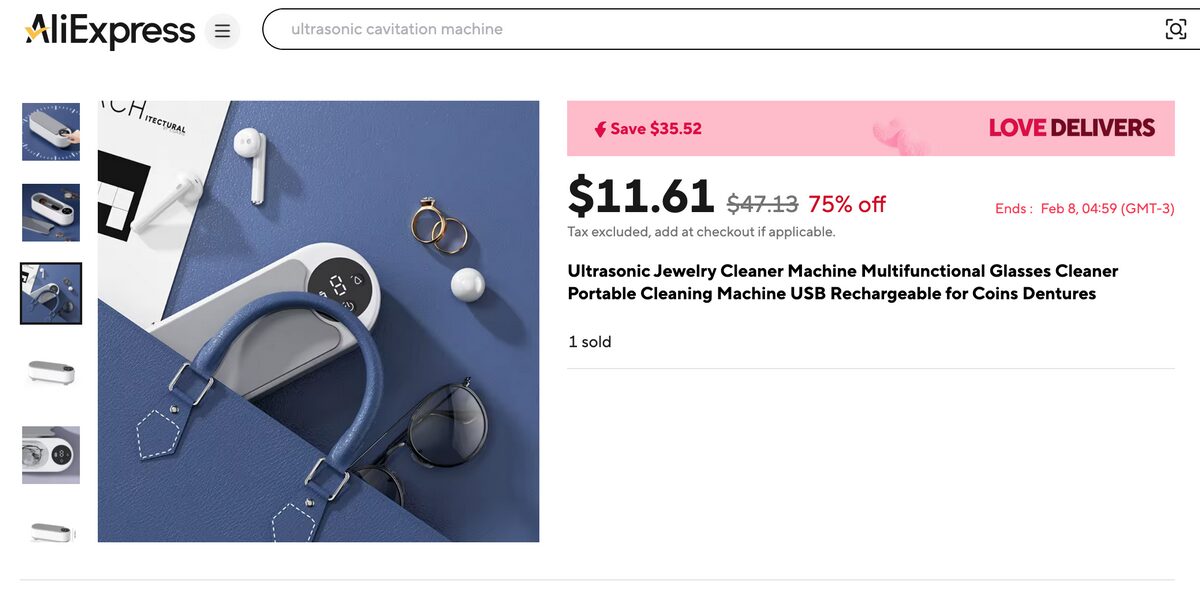Click the crossed-out $47.13 original price
Image resolution: width=1200 pixels, height=602 pixels.
[762, 205]
